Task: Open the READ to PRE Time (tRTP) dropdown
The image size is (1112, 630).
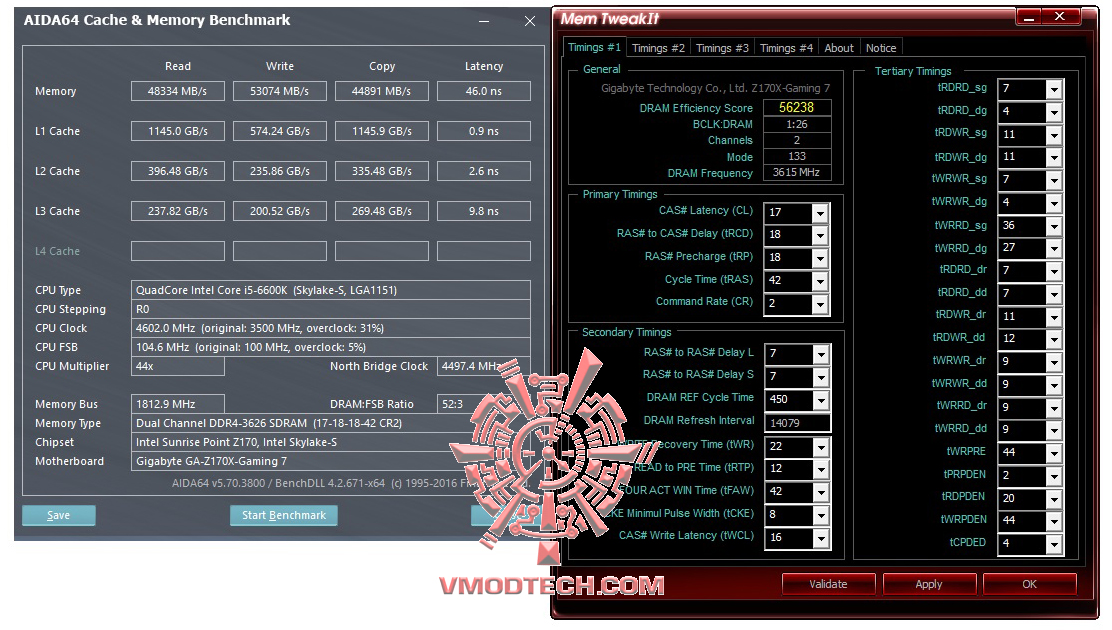Action: click(x=821, y=470)
